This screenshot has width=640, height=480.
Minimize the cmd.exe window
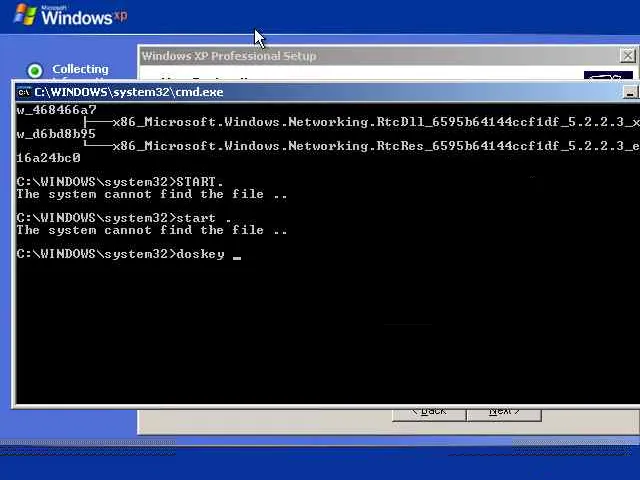pos(631,92)
